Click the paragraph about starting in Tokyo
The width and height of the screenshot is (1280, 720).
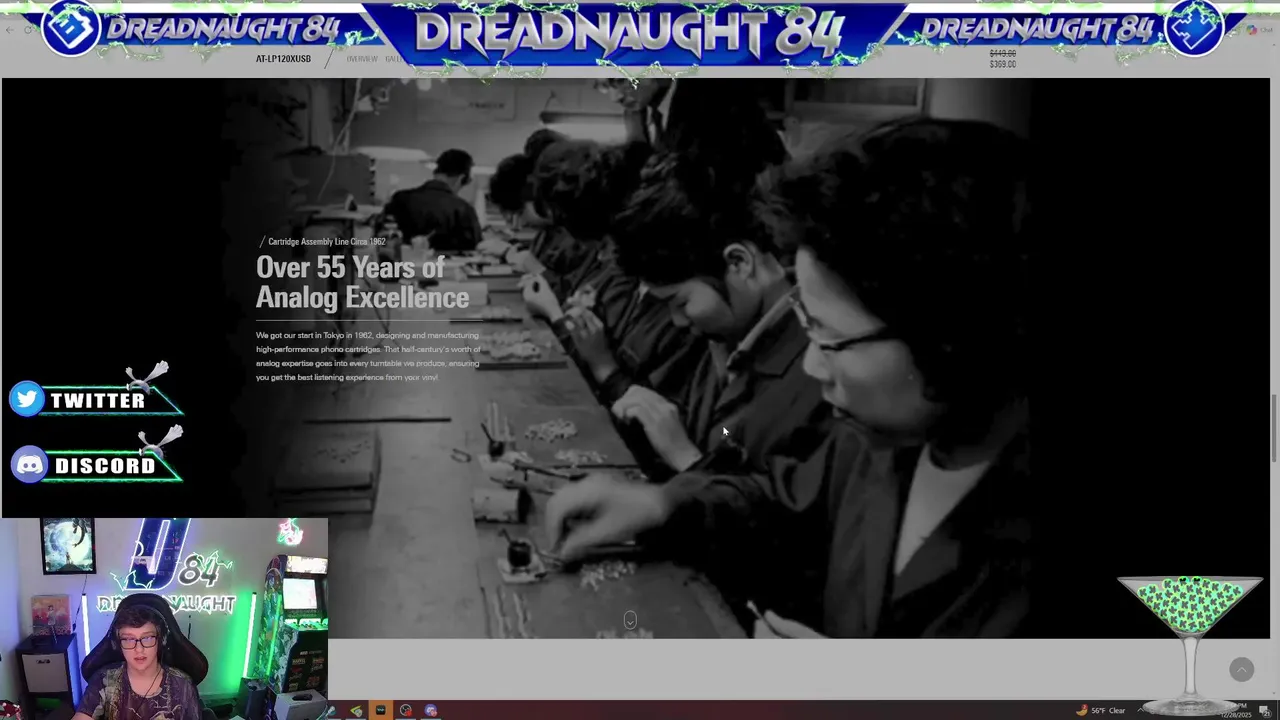coord(368,356)
